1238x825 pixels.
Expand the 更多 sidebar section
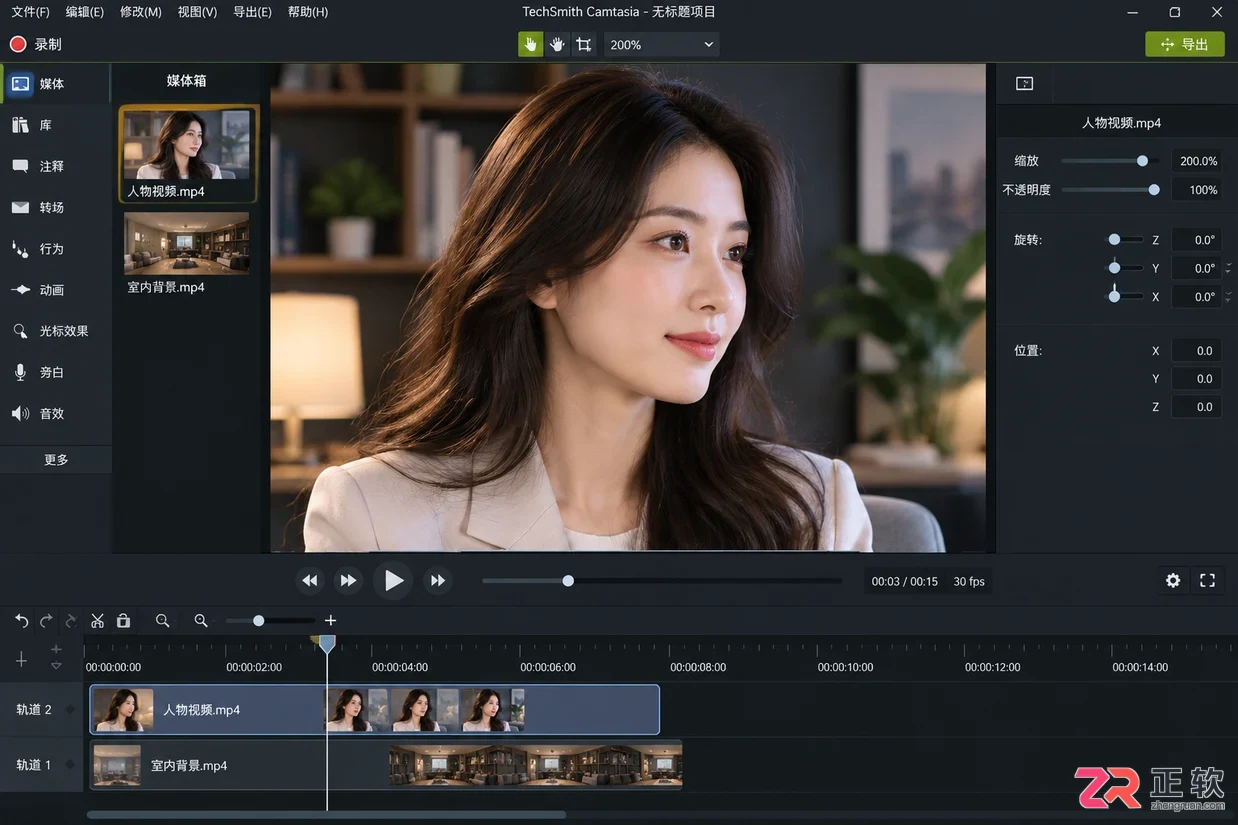pyautogui.click(x=56, y=460)
